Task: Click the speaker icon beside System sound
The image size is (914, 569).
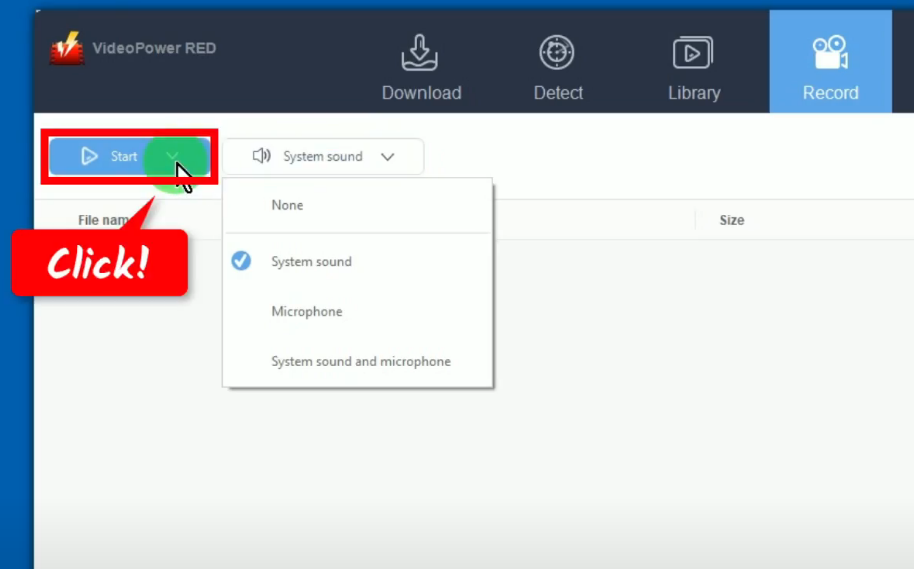Action: tap(262, 156)
